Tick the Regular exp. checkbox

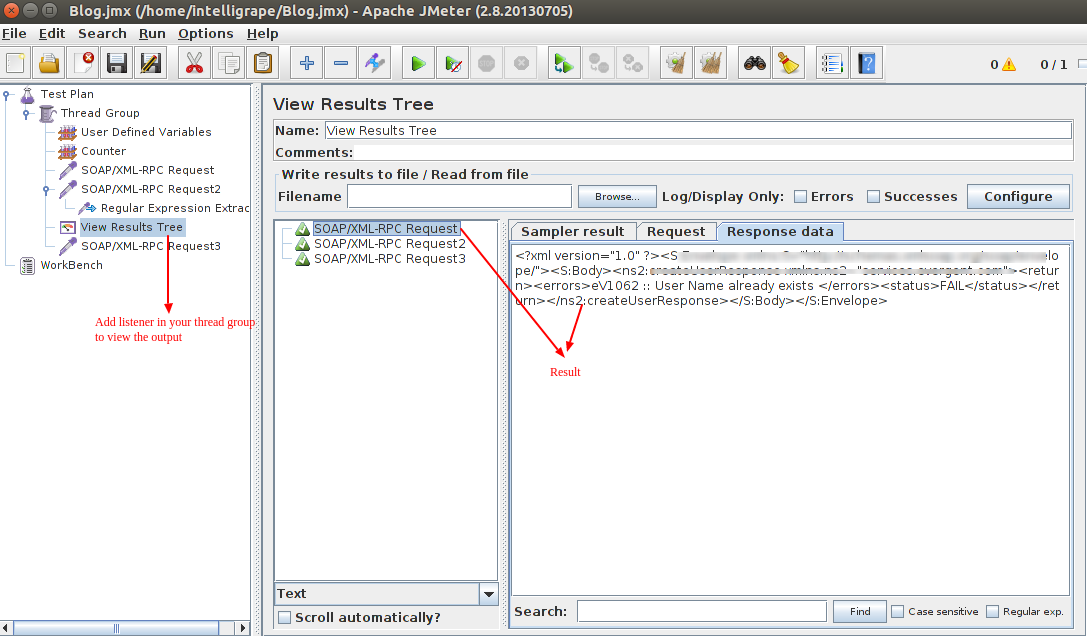click(x=992, y=611)
